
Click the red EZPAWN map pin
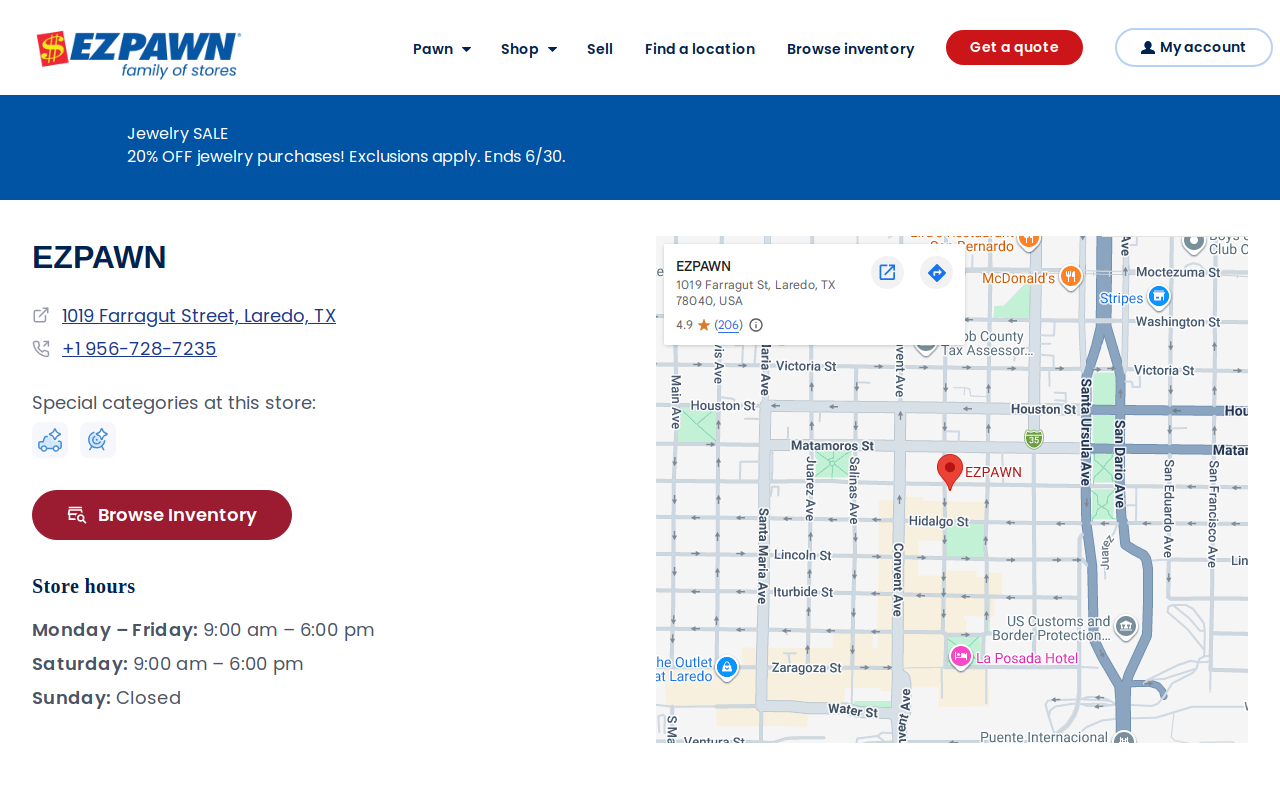point(950,471)
